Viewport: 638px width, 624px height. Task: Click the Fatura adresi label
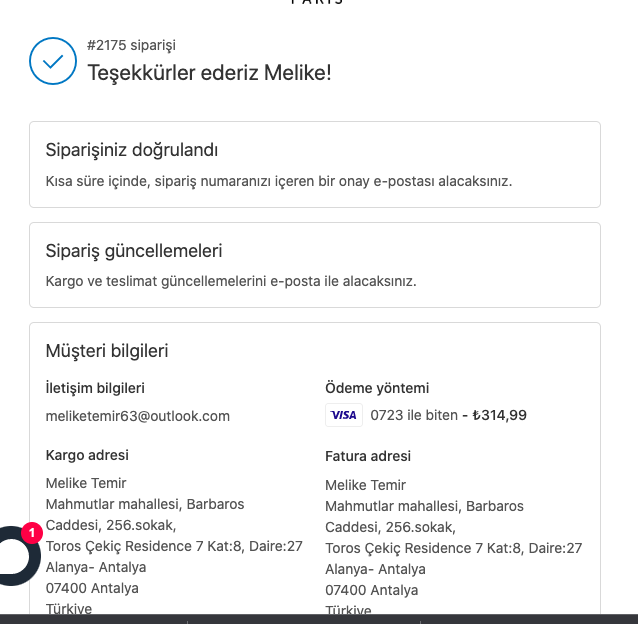click(x=368, y=457)
